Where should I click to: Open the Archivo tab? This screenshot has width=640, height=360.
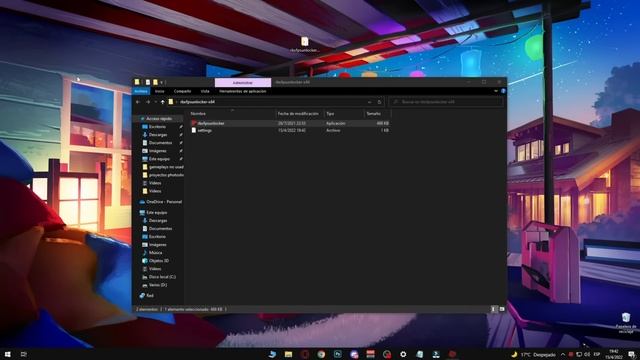[x=141, y=91]
